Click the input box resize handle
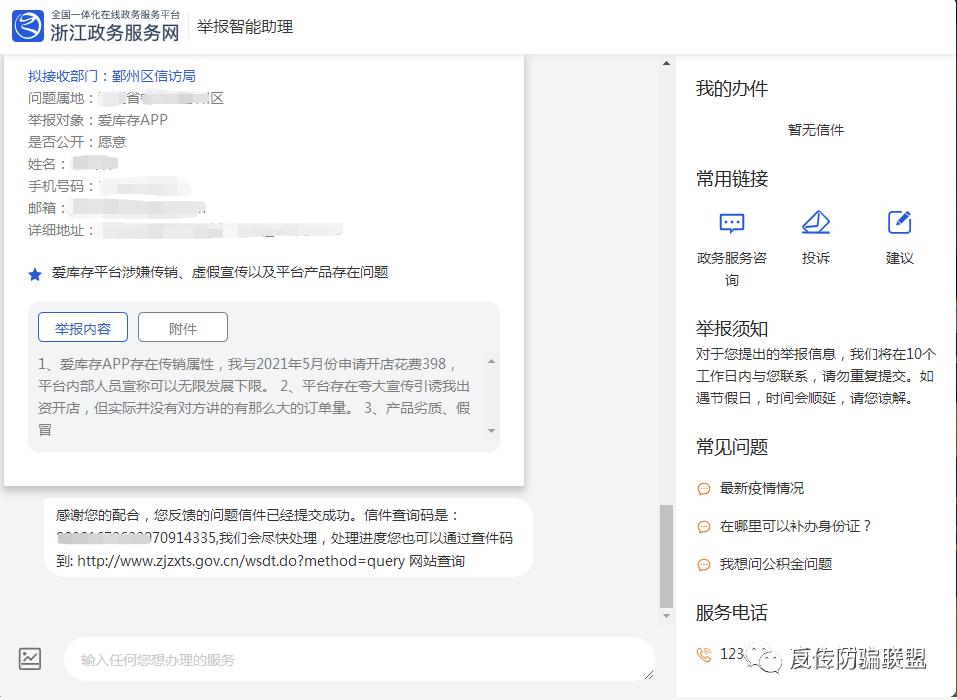The width and height of the screenshot is (957, 700). pos(649,675)
